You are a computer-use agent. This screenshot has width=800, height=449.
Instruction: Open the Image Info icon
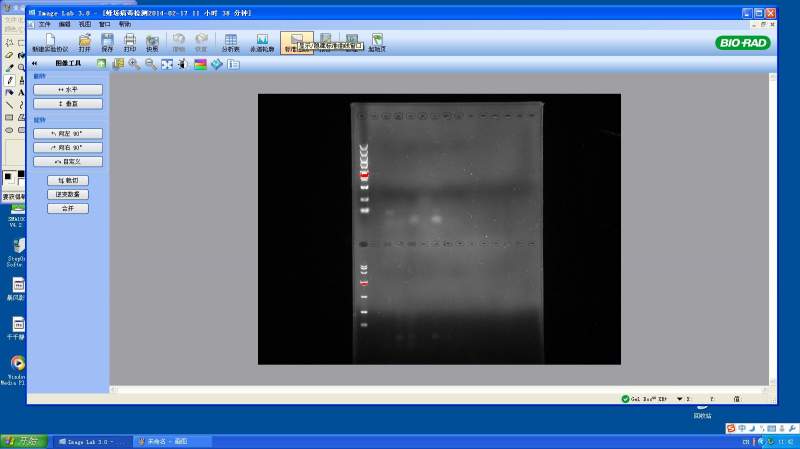pyautogui.click(x=233, y=64)
